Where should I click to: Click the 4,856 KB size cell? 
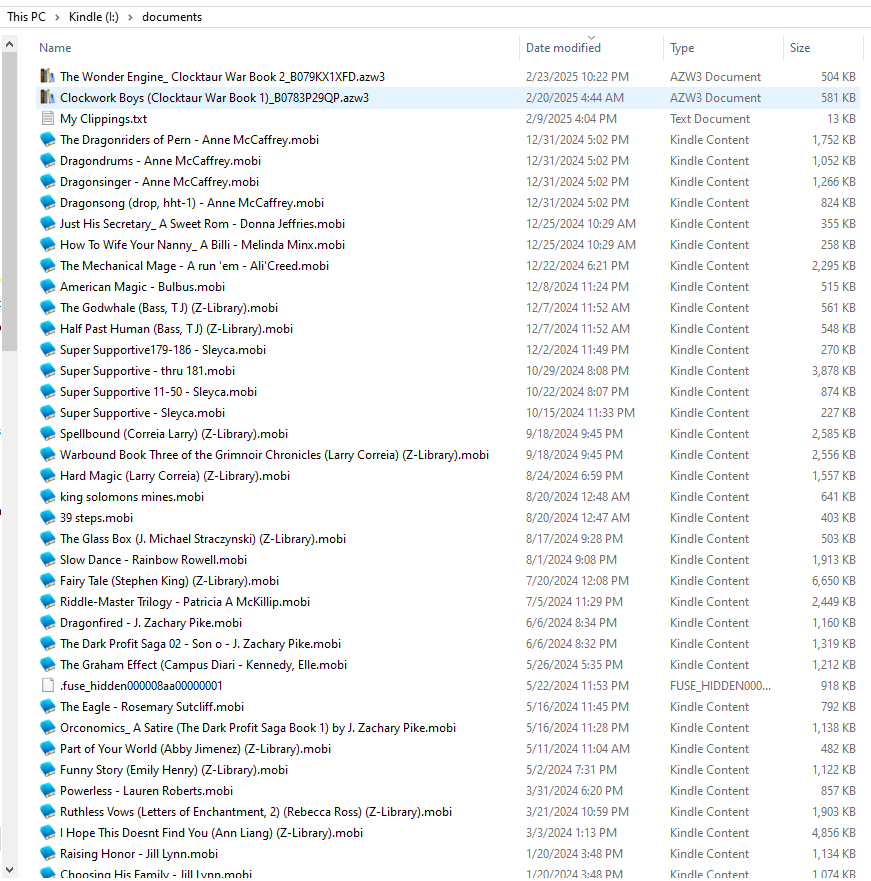tap(833, 833)
